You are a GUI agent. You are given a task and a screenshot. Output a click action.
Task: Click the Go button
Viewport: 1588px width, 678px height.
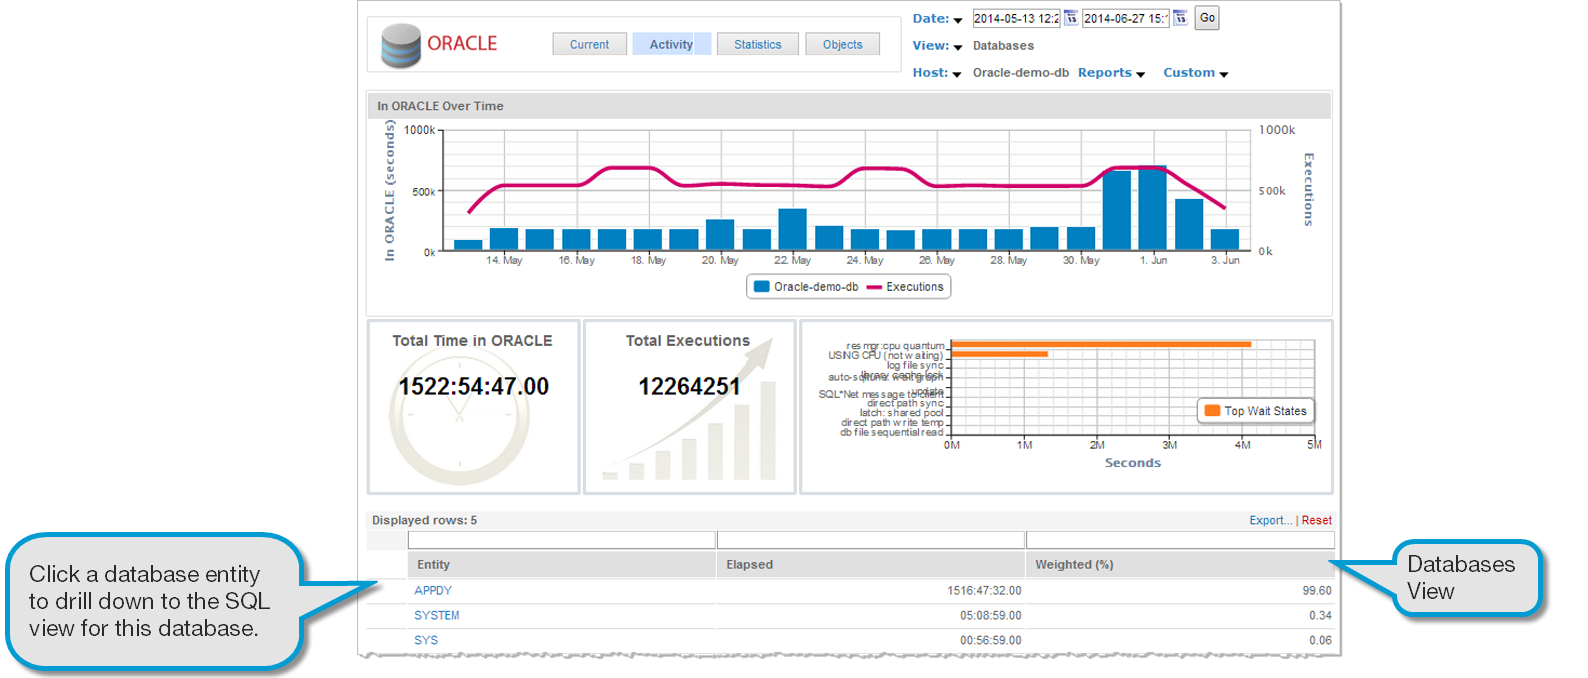click(1207, 18)
